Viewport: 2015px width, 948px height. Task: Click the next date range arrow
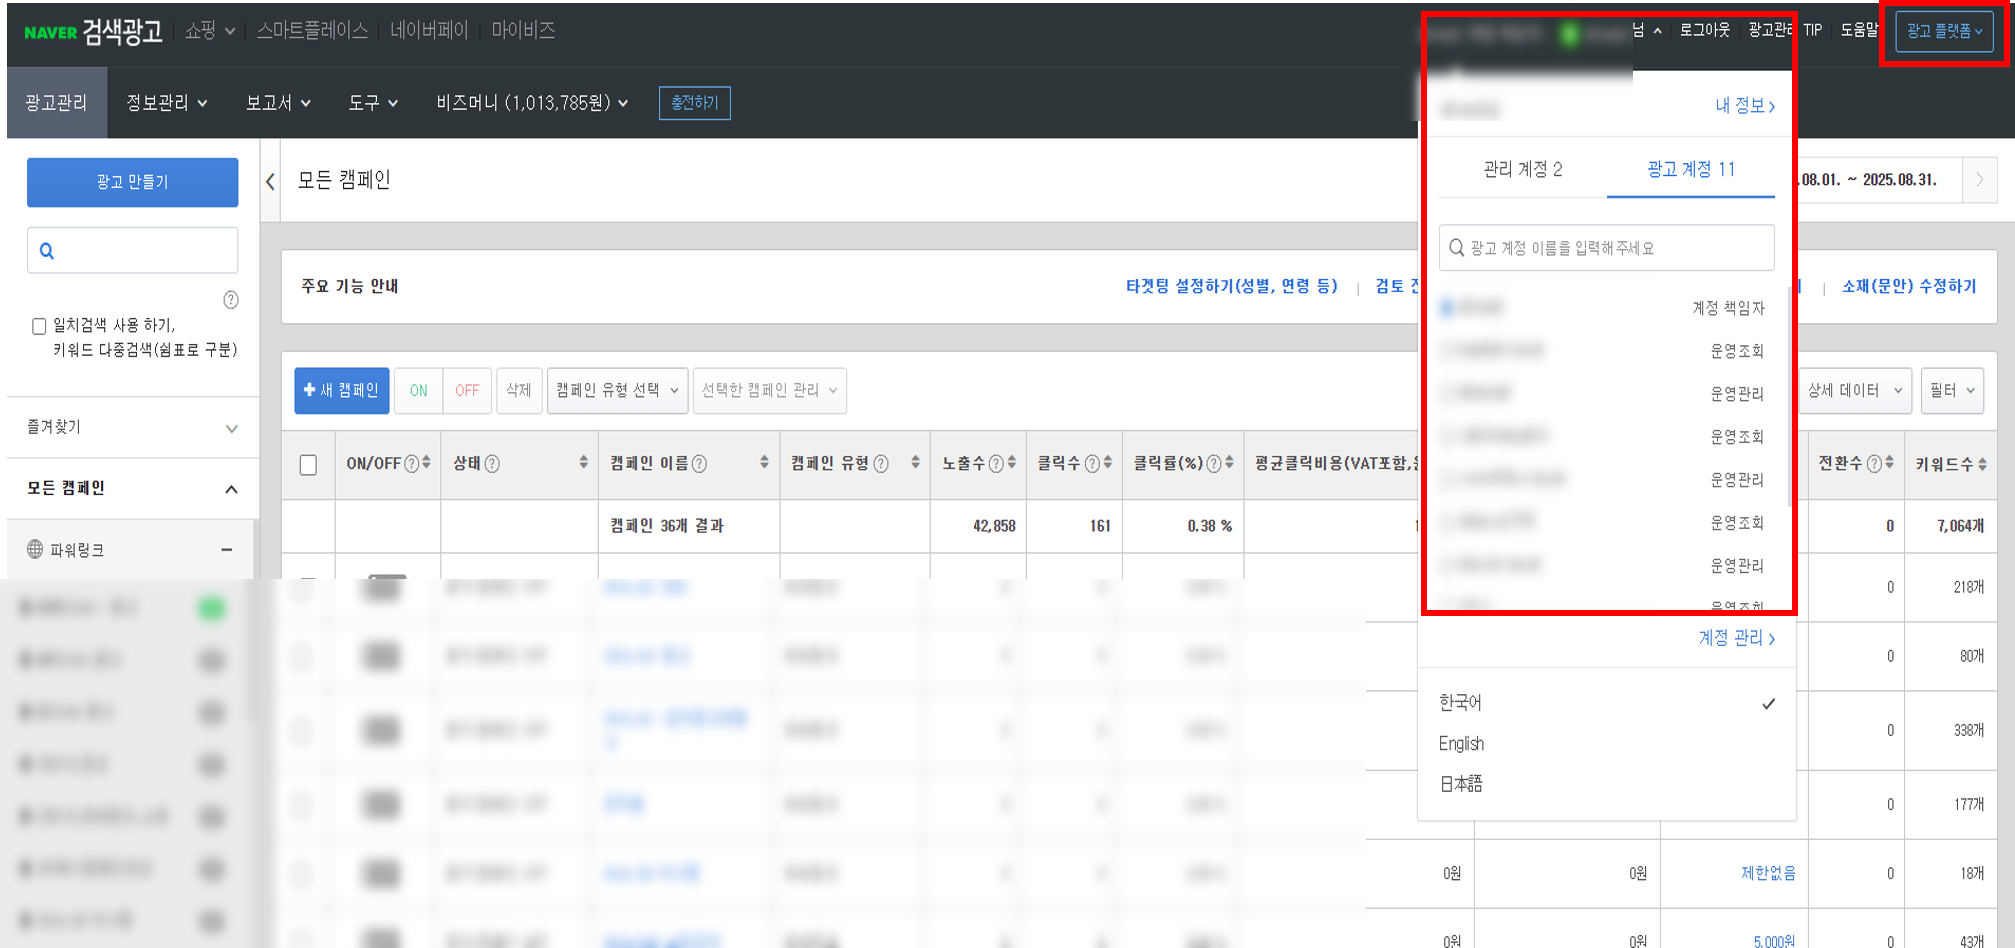click(x=1979, y=180)
